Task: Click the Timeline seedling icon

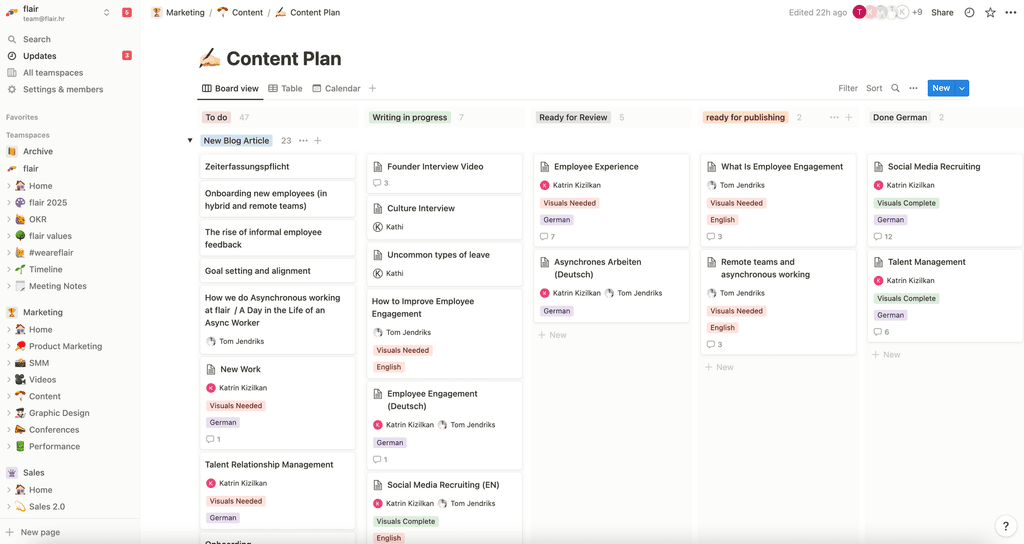Action: click(x=20, y=269)
